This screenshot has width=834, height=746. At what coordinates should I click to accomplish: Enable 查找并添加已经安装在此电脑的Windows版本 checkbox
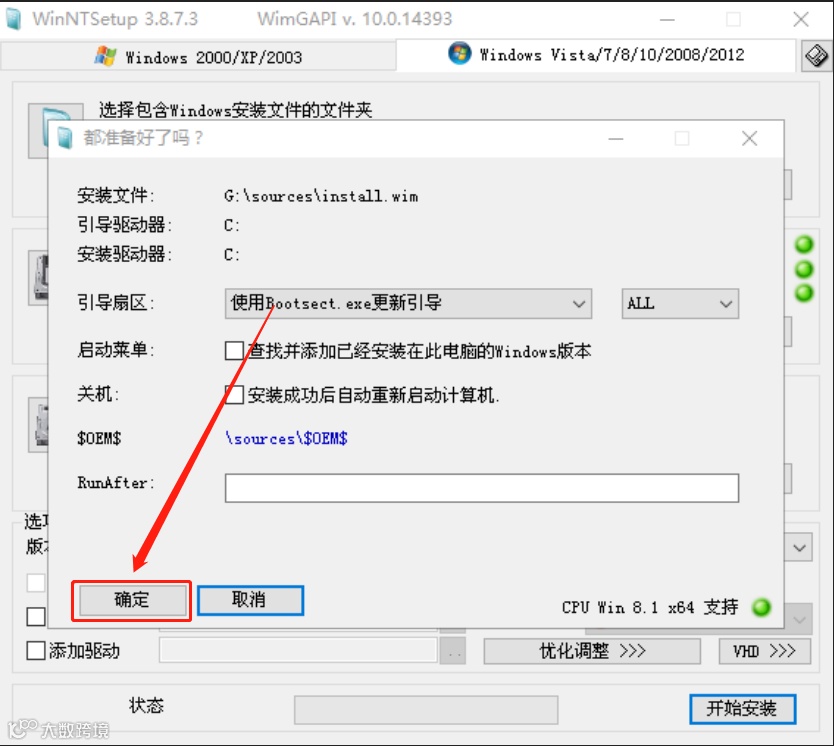pos(234,351)
